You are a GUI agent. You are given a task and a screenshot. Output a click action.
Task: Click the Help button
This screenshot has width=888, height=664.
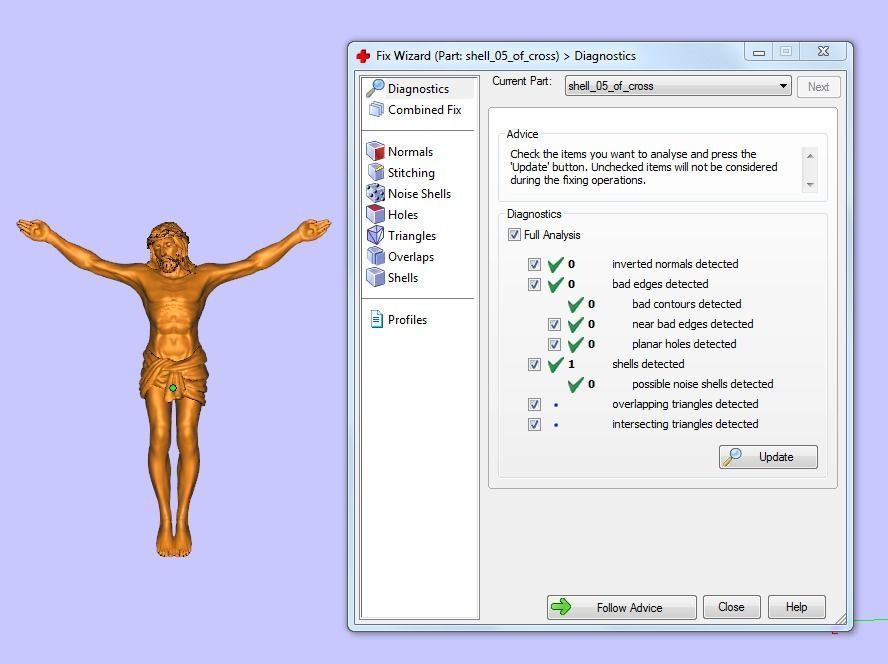(796, 607)
